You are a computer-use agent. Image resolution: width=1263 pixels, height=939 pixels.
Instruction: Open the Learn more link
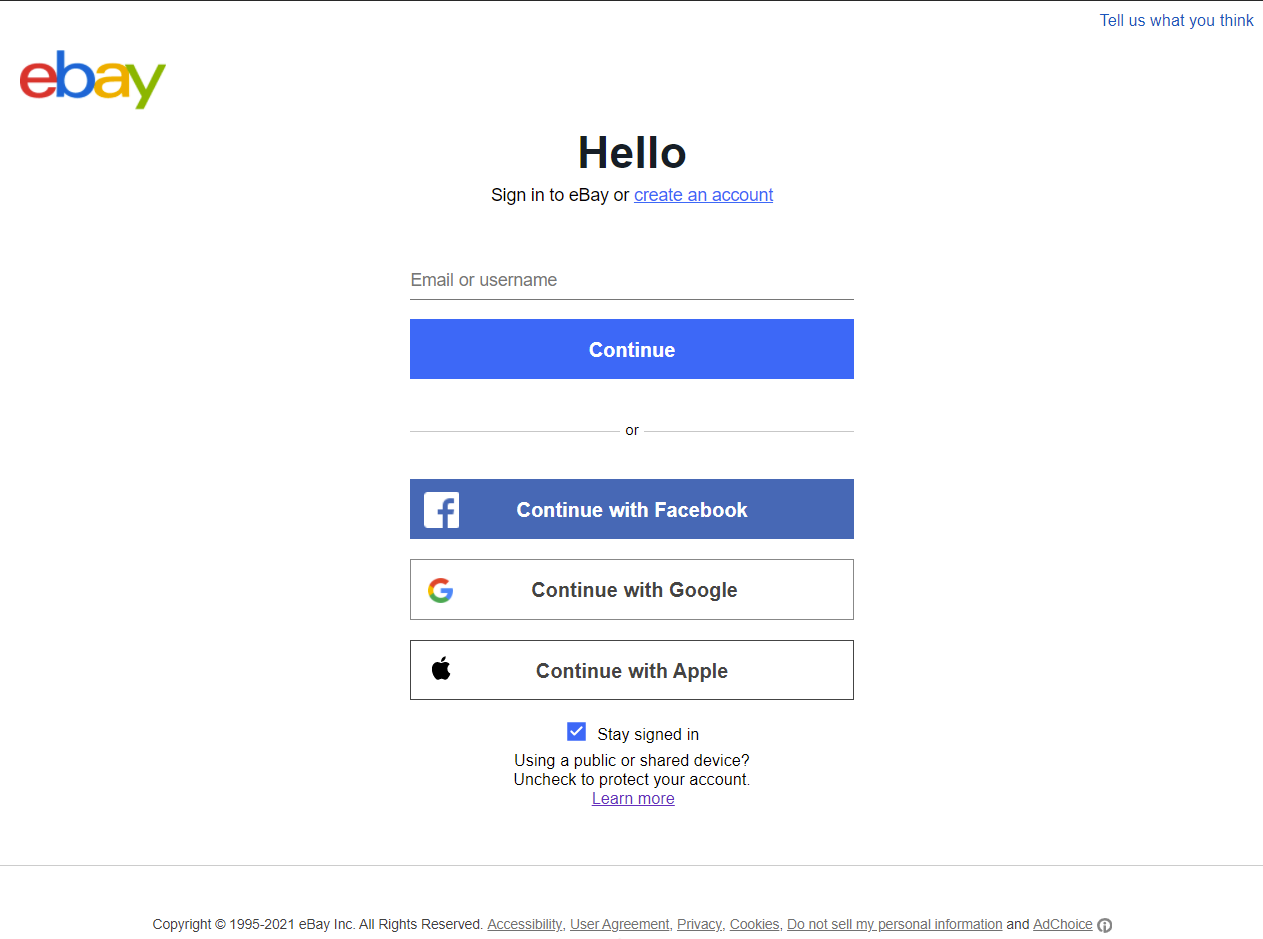[x=633, y=798]
